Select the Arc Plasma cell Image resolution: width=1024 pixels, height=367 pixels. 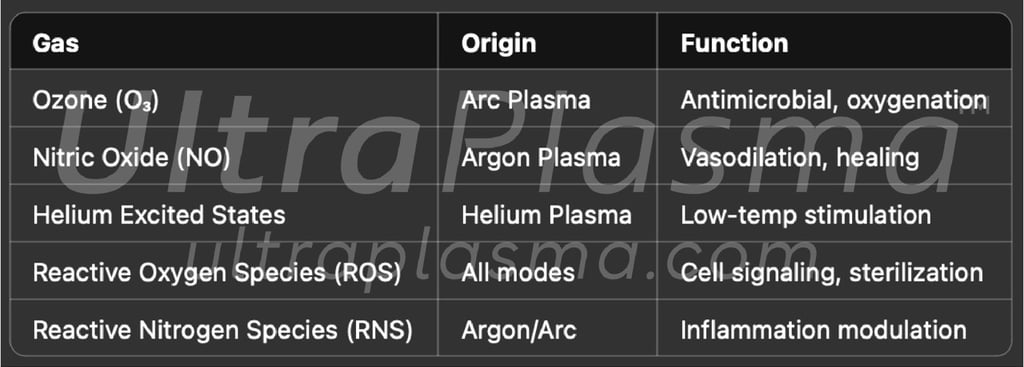(x=547, y=98)
